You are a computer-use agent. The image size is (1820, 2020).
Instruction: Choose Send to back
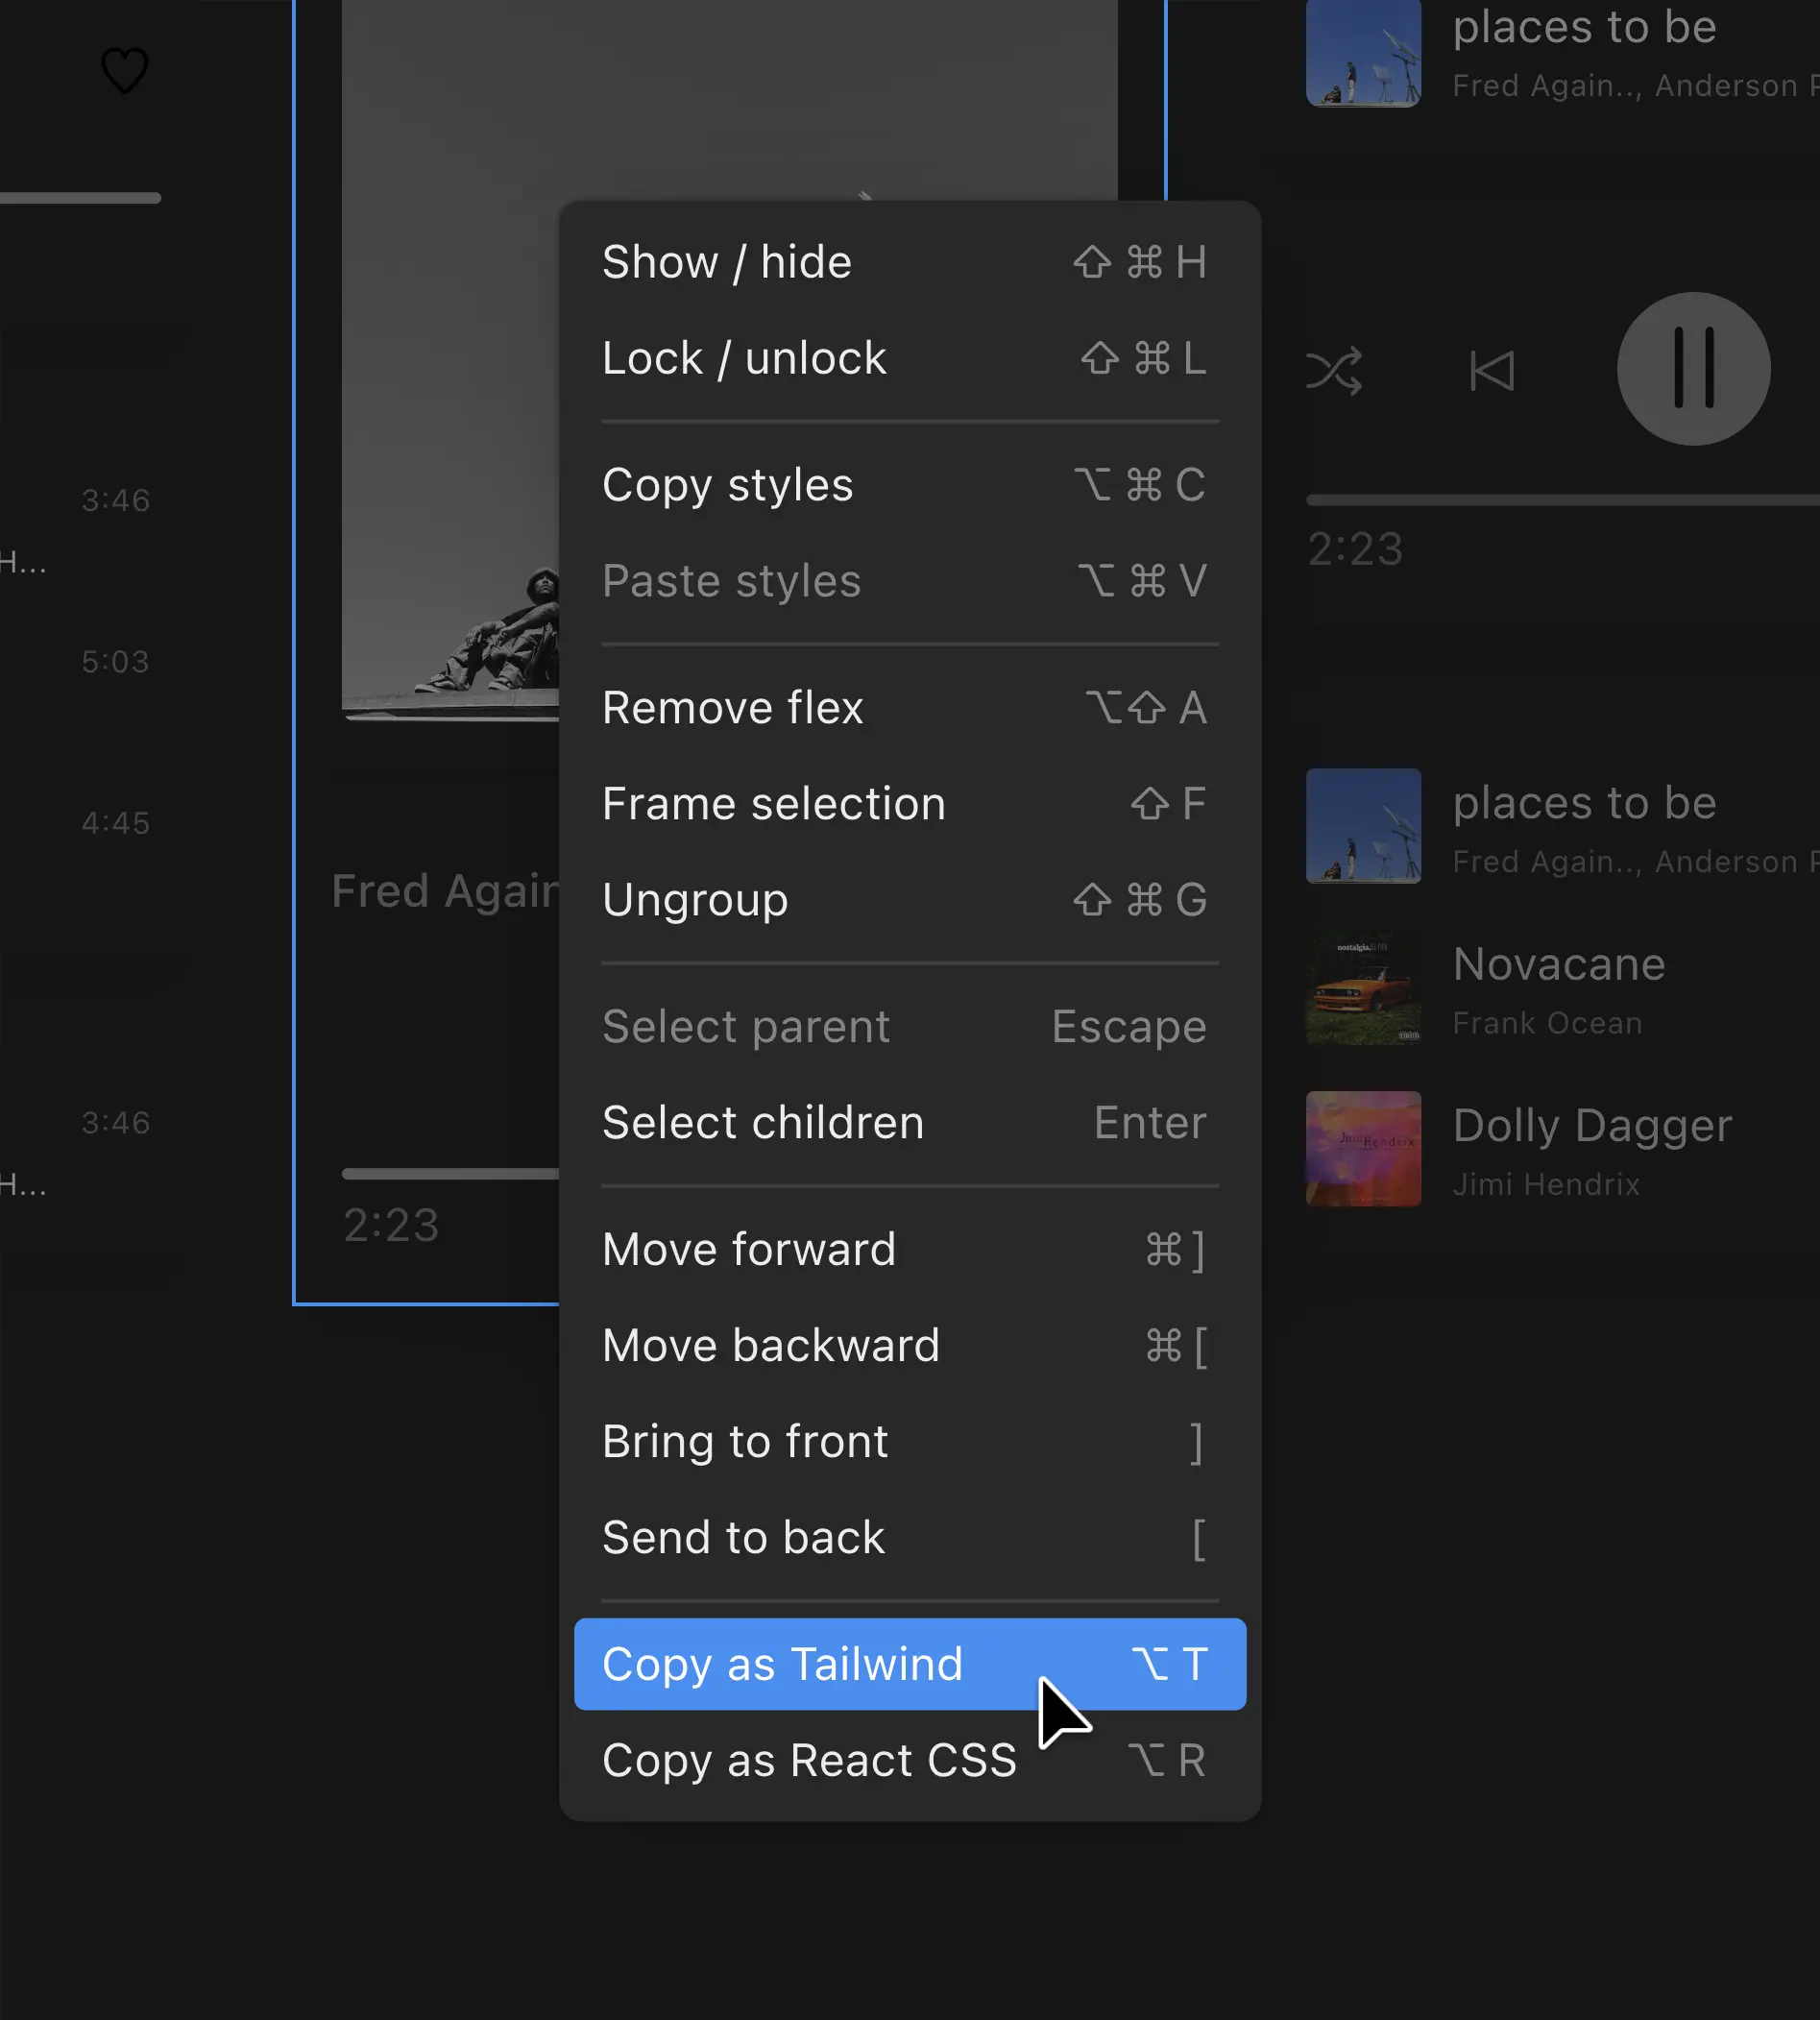tap(910, 1538)
